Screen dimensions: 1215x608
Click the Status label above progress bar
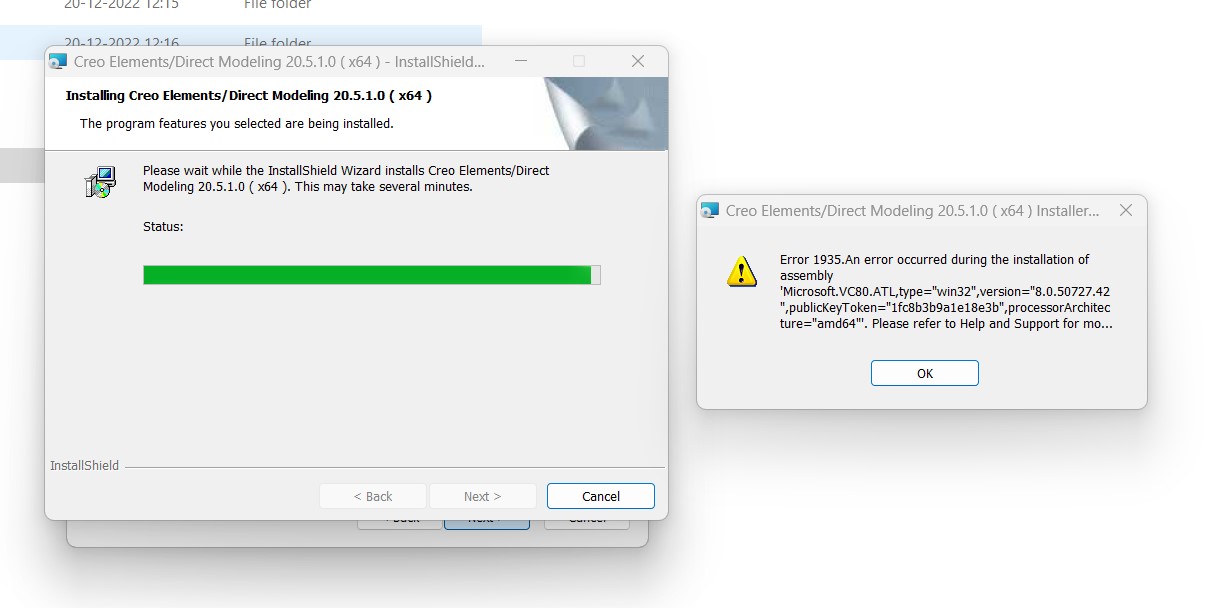(163, 227)
